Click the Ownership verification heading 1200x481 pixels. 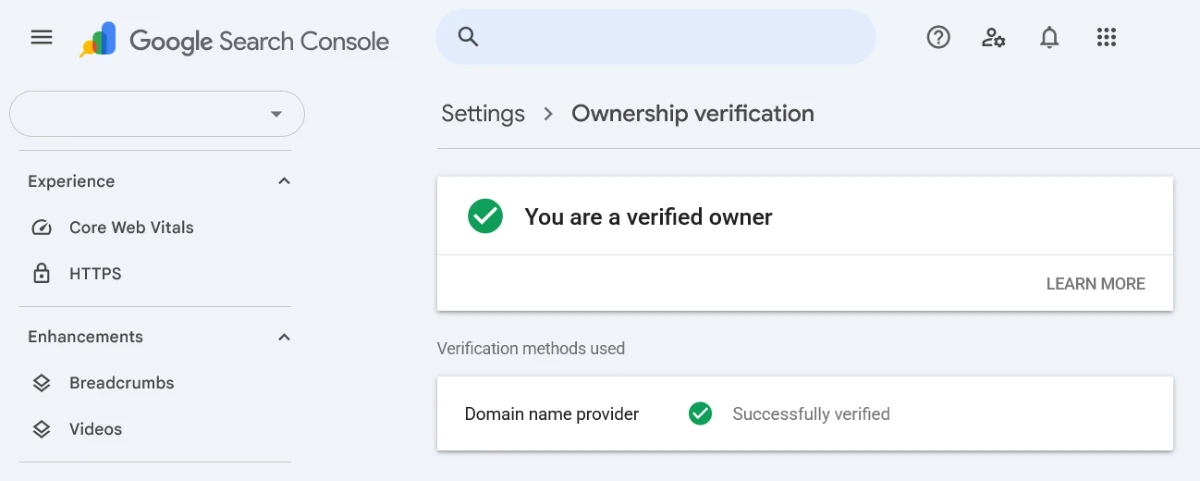(693, 114)
